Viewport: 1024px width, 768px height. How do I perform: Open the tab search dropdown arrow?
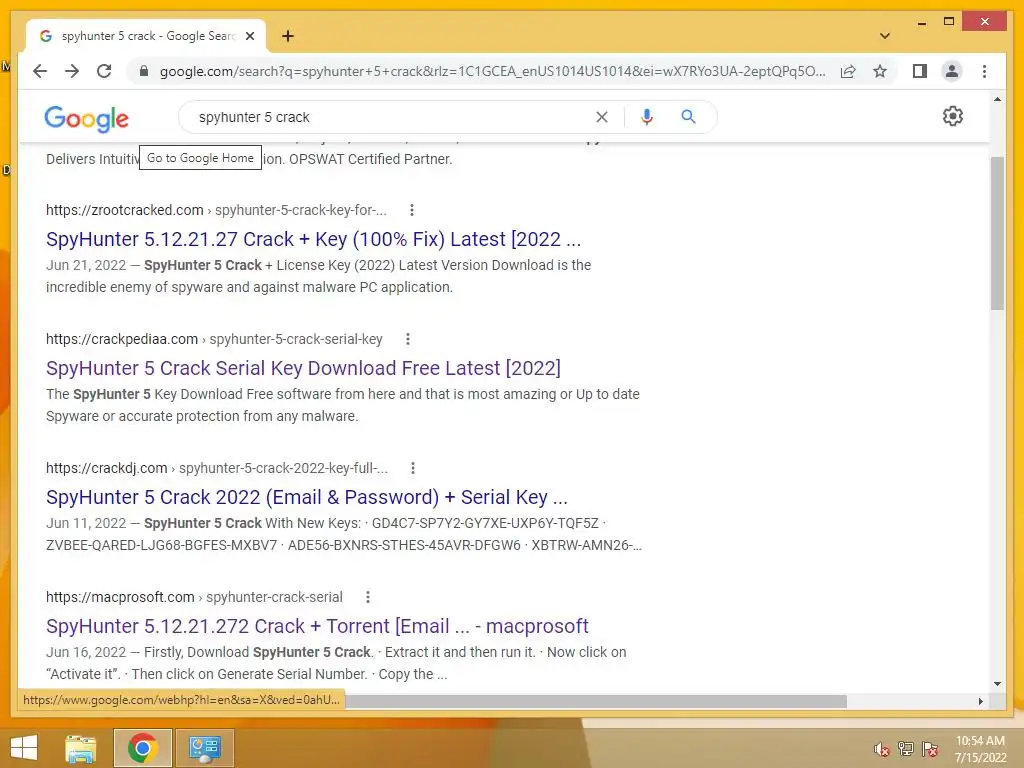click(885, 36)
